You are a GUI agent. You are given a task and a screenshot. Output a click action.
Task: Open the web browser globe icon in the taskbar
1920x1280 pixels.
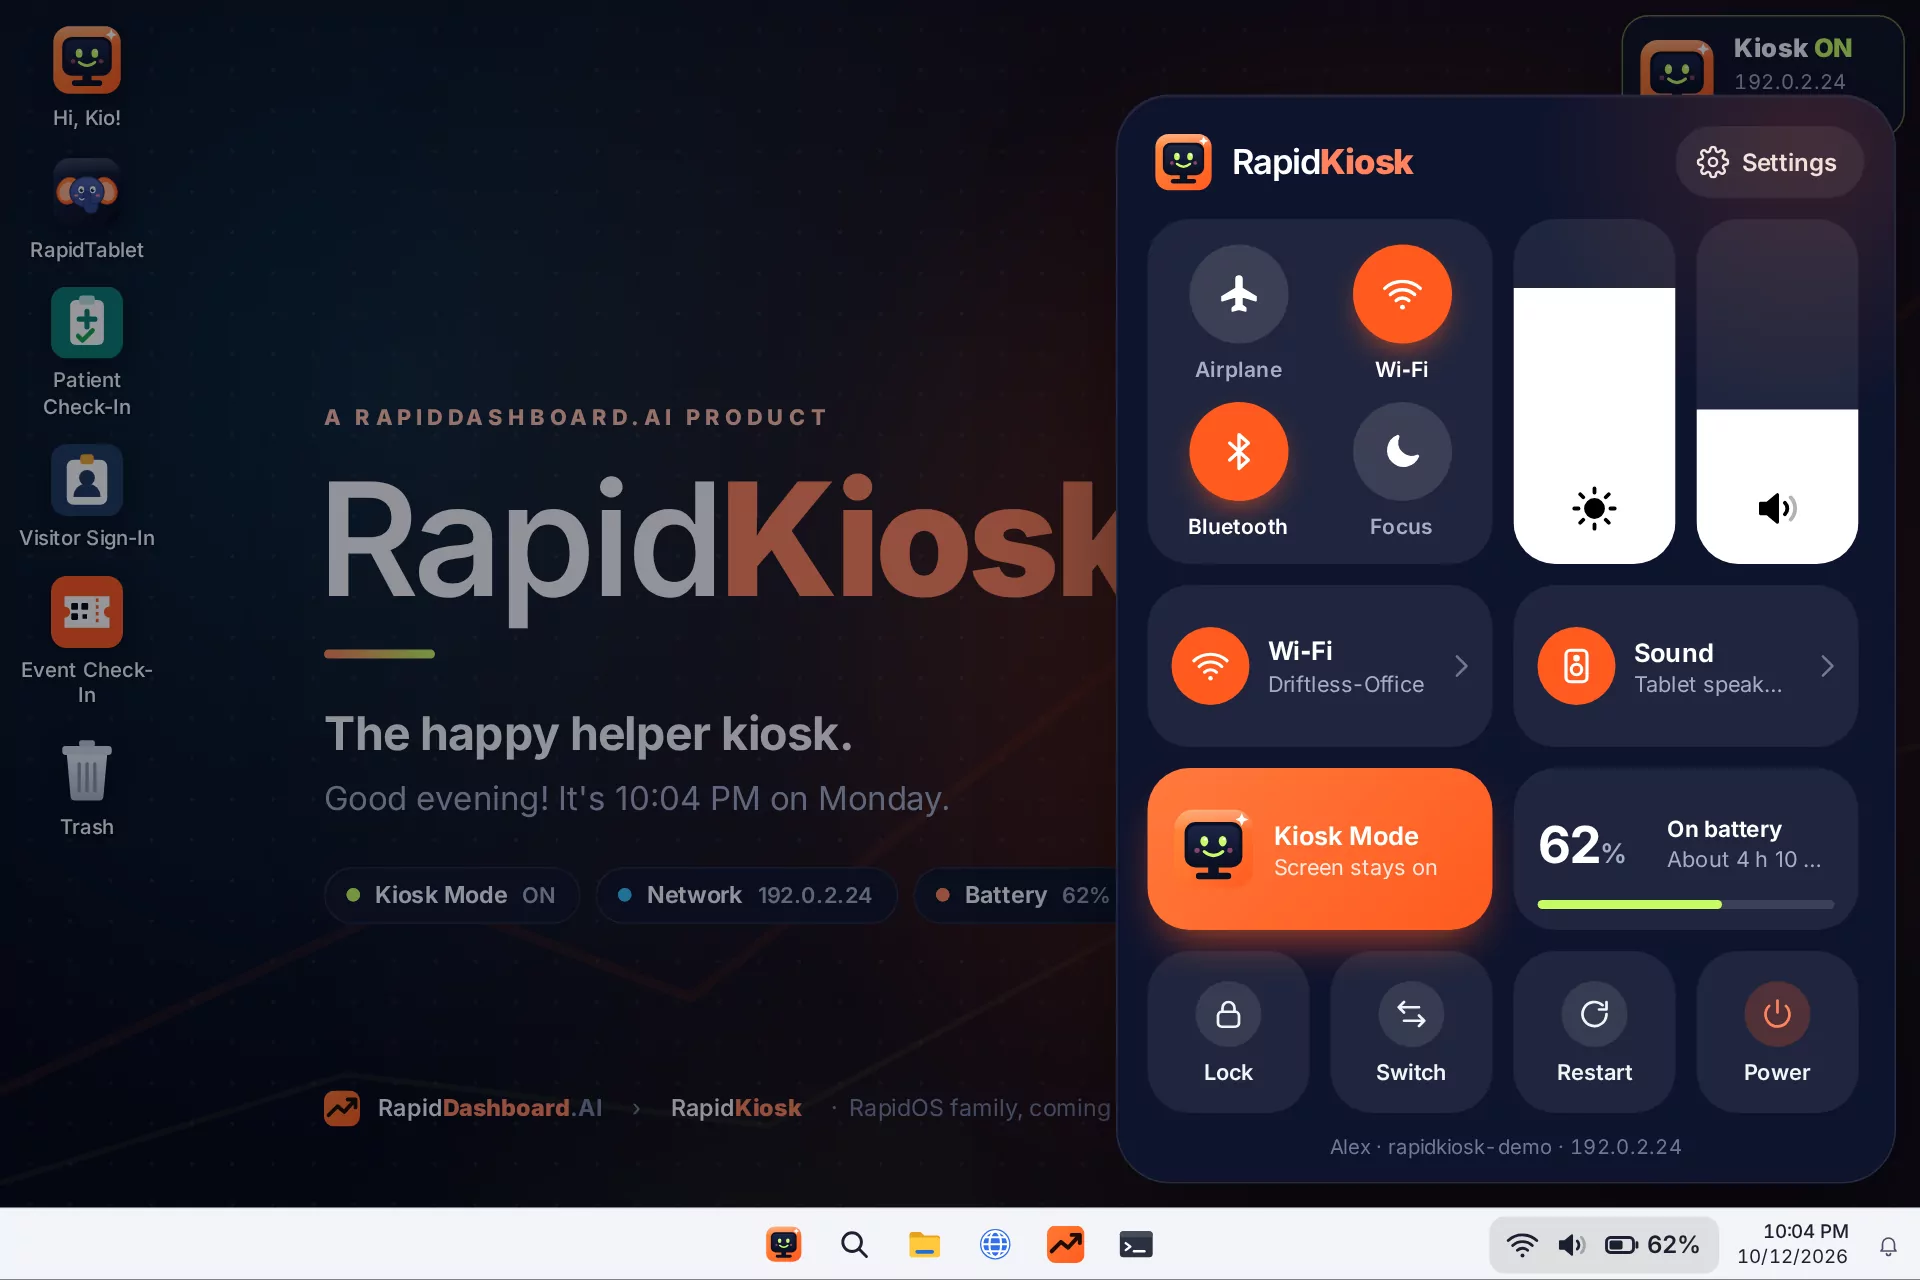coord(995,1245)
